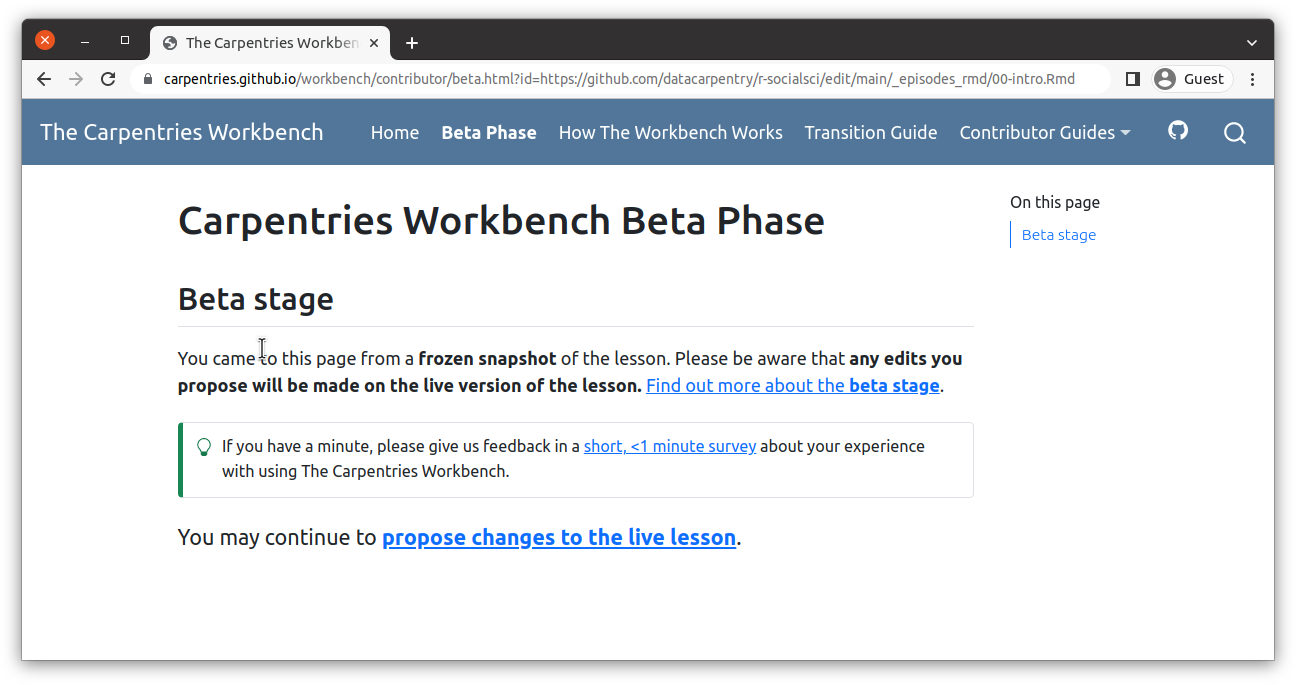Viewport: 1296px width, 685px height.
Task: Jump to Beta stage in page contents
Action: [x=1059, y=235]
